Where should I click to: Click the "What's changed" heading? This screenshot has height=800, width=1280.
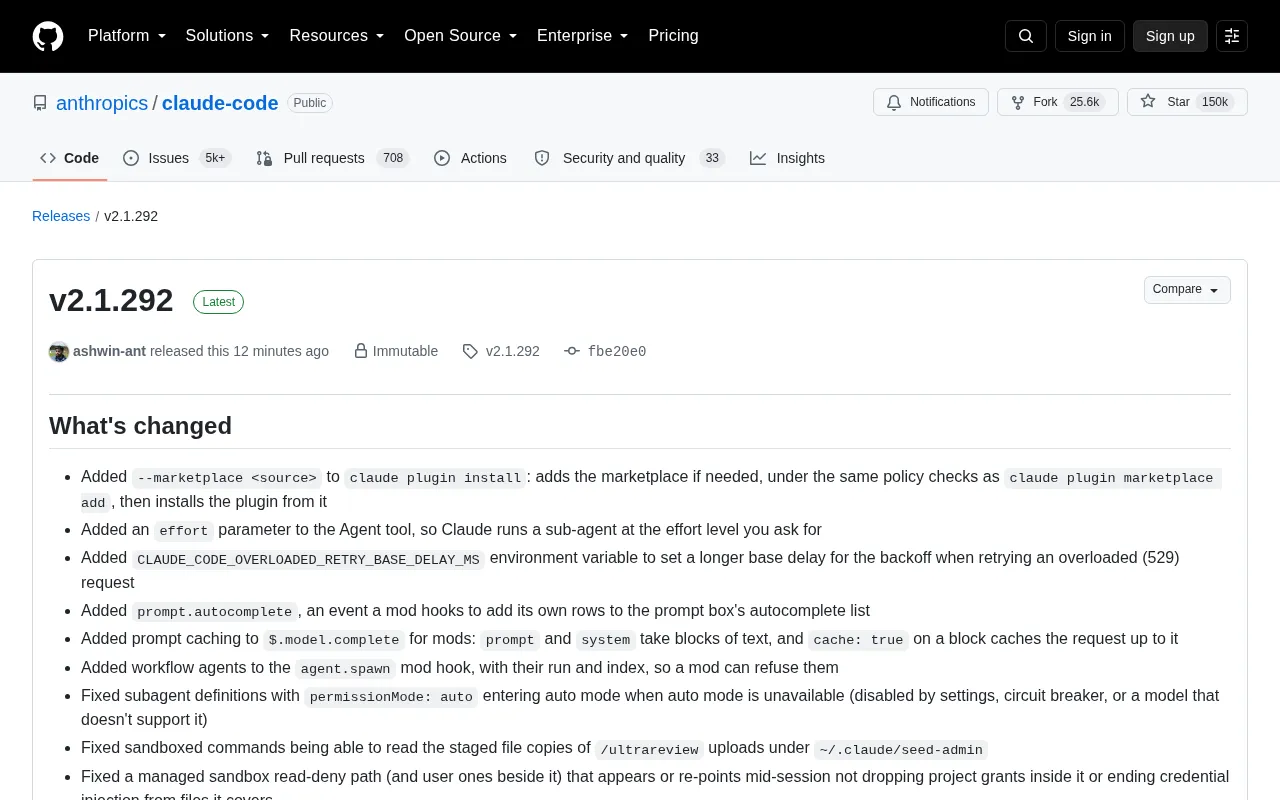(x=140, y=426)
